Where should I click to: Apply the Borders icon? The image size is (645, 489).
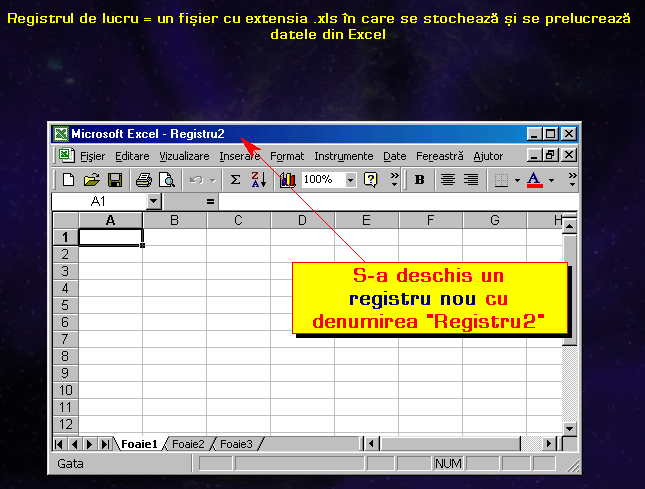pyautogui.click(x=501, y=180)
